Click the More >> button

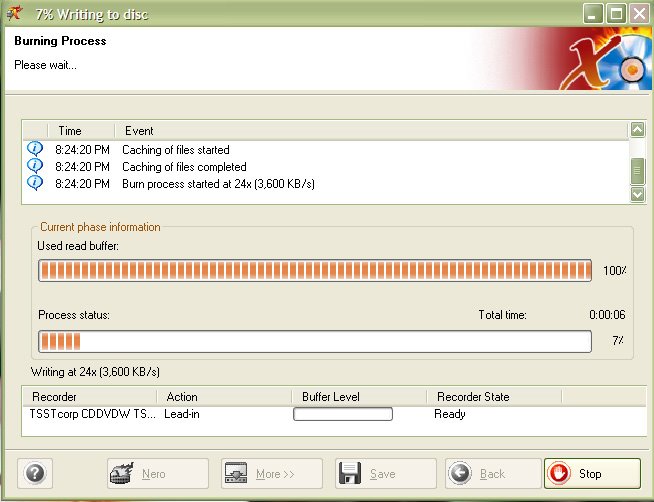272,473
